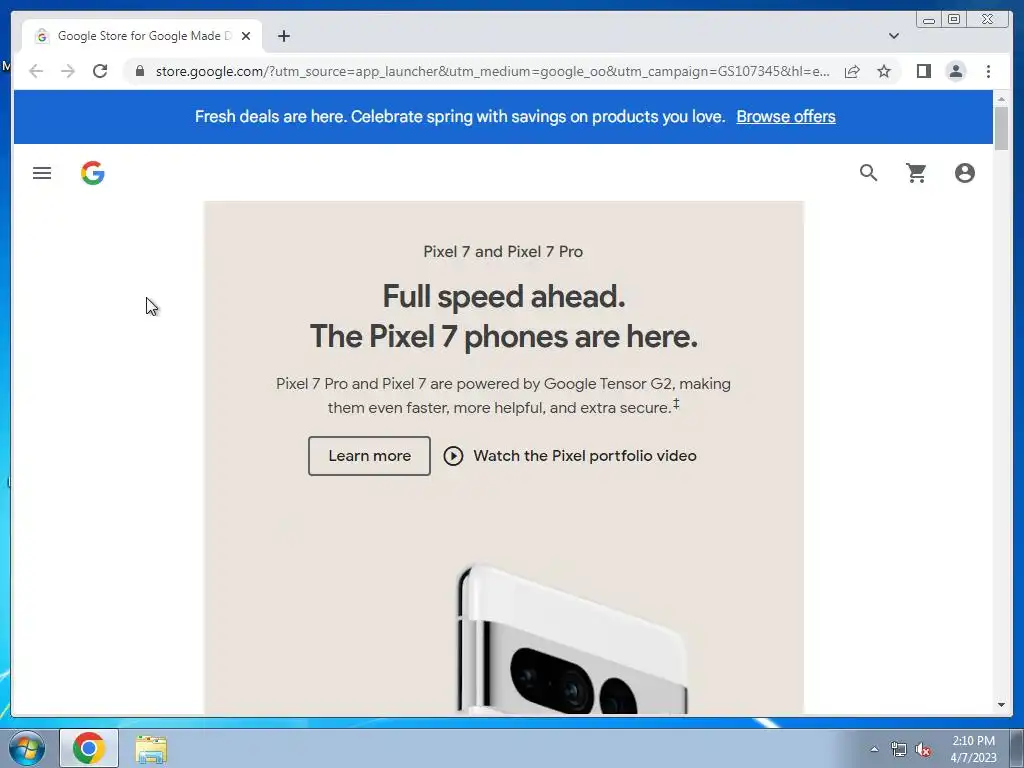The image size is (1024, 768).
Task: Open the muted volume tray icon
Action: click(x=923, y=750)
